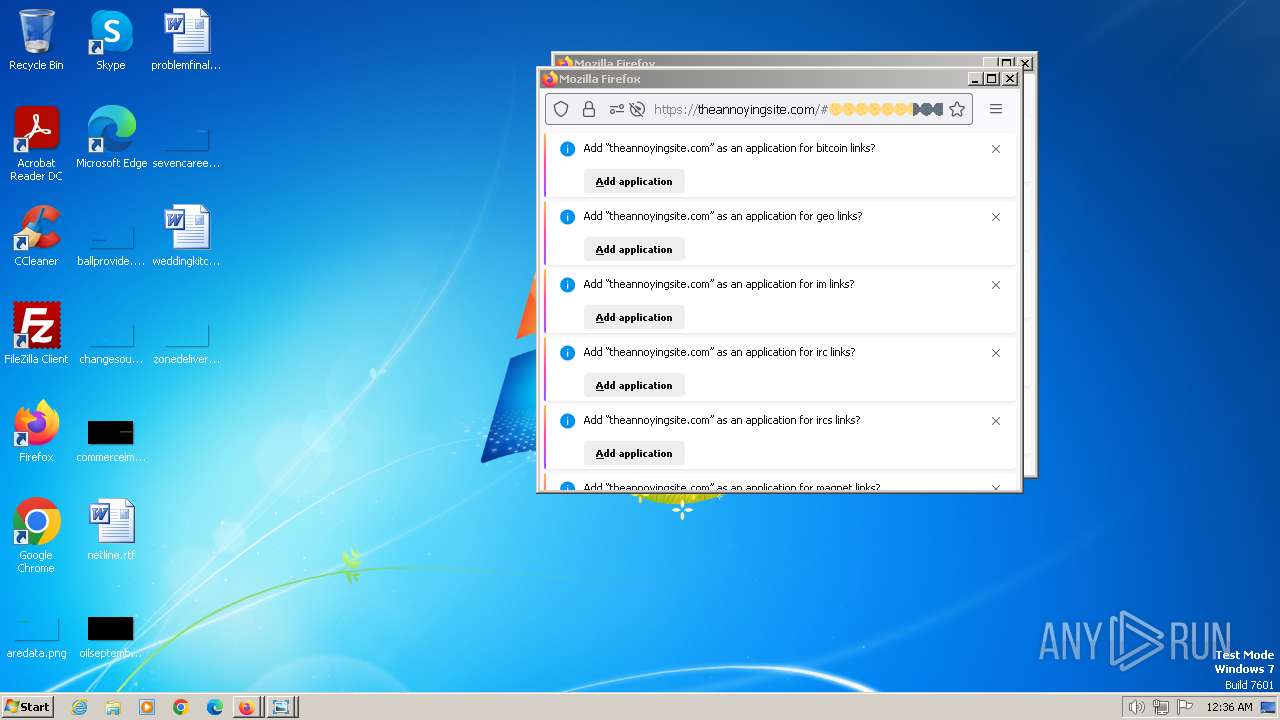
Task: Add application for bitcoin links
Action: (634, 181)
